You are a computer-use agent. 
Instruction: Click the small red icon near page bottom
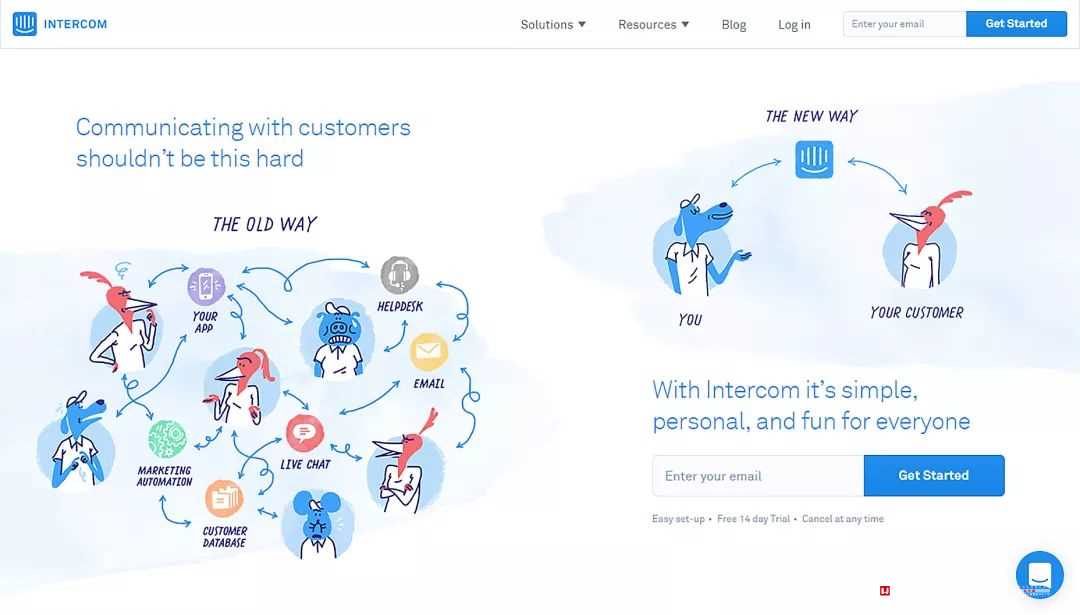click(884, 591)
